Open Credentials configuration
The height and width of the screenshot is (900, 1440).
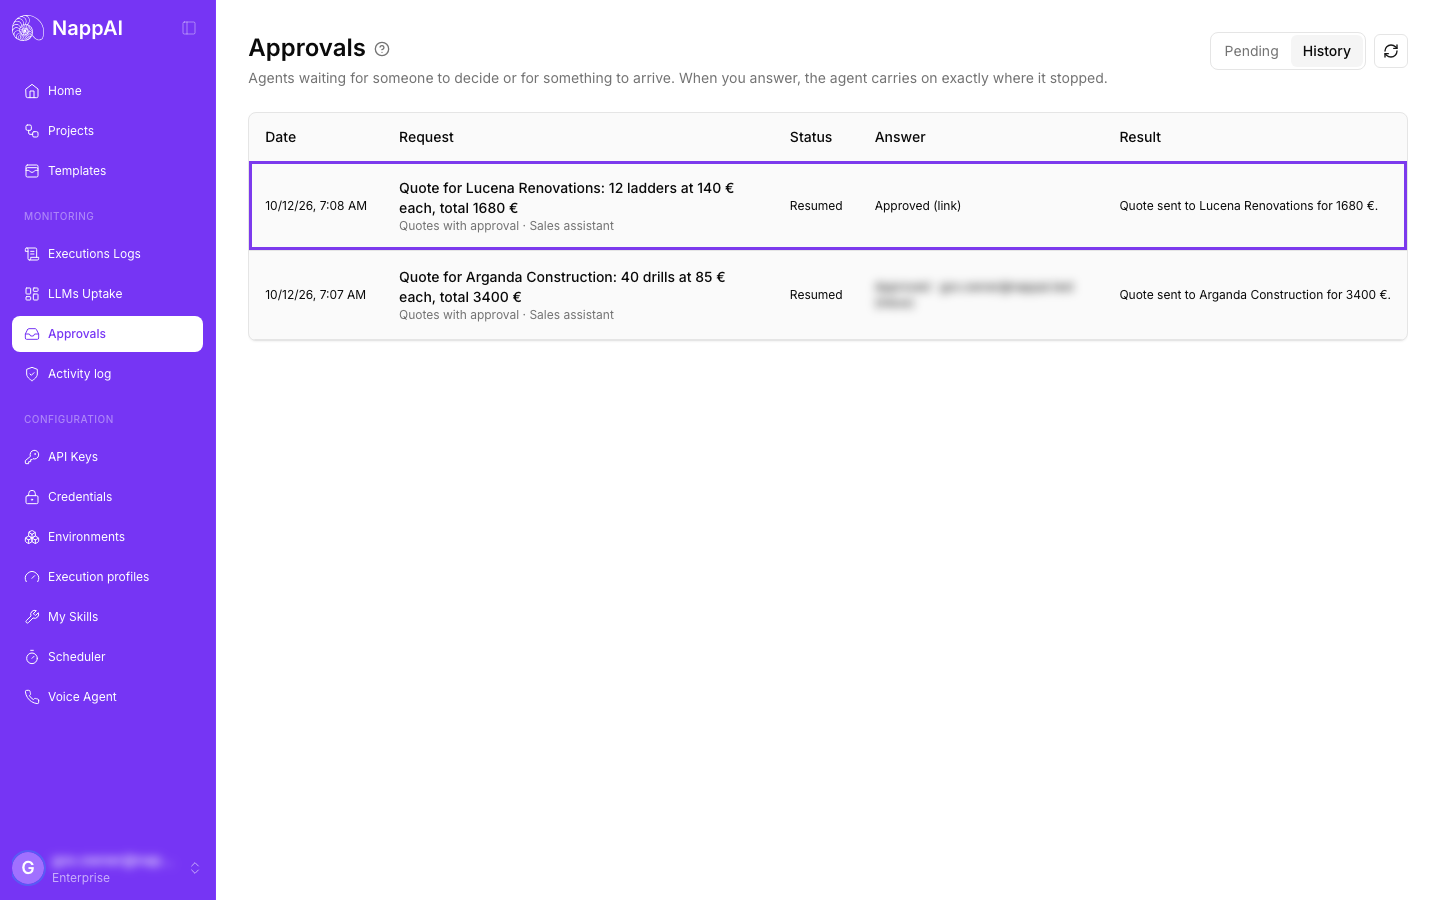107,497
